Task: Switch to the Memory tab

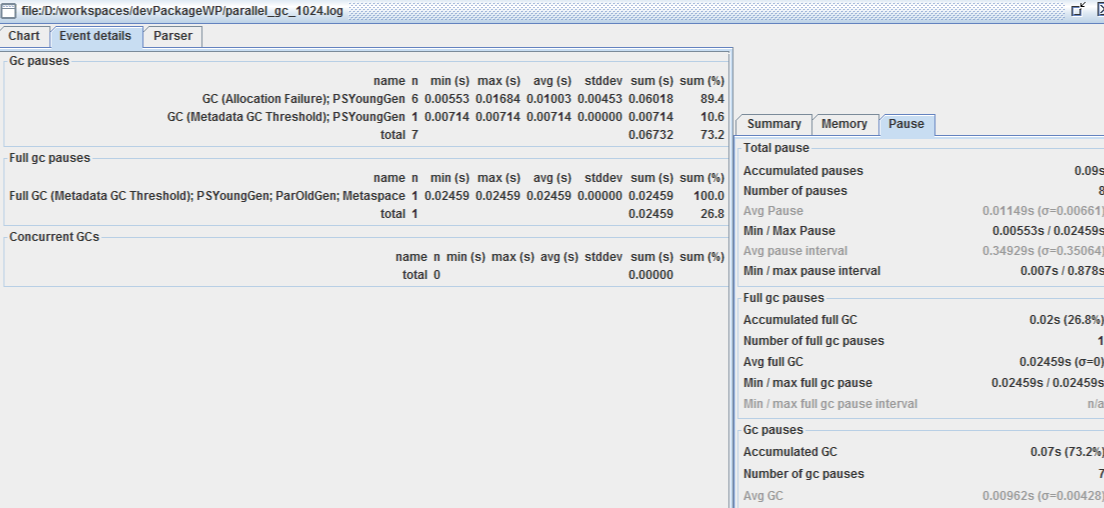Action: coord(844,124)
